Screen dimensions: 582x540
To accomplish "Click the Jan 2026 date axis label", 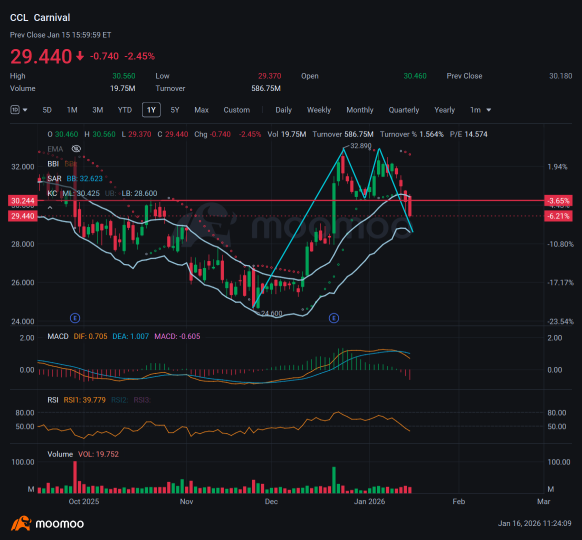I will pyautogui.click(x=369, y=501).
